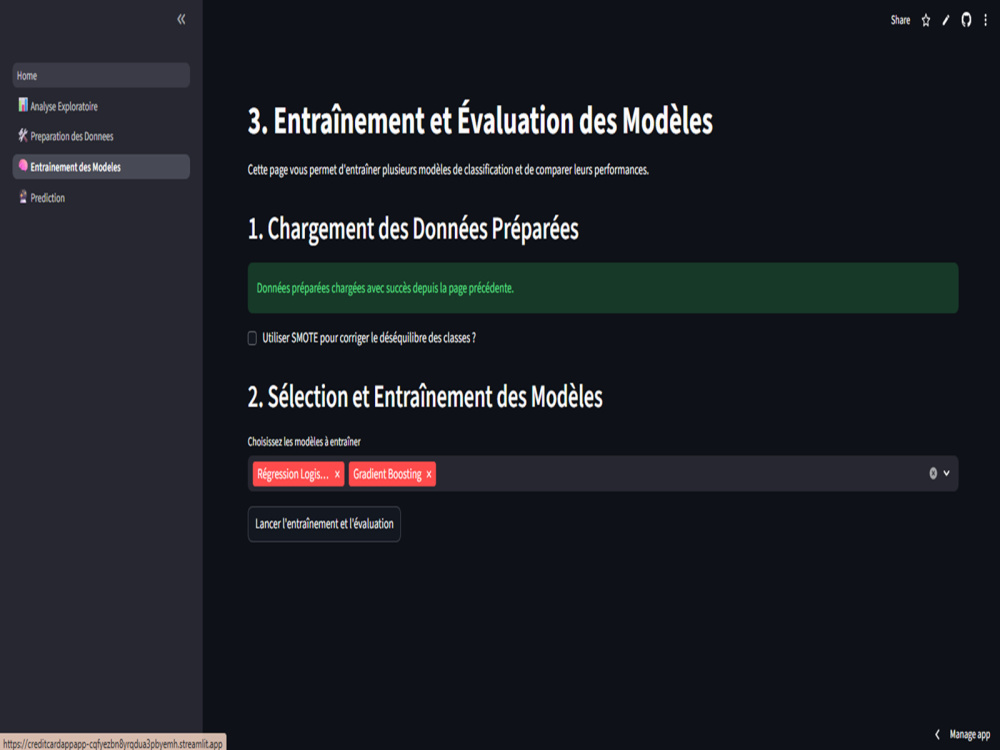The image size is (1000, 750).
Task: Click the Régression Logis... tag label
Action: (293, 474)
